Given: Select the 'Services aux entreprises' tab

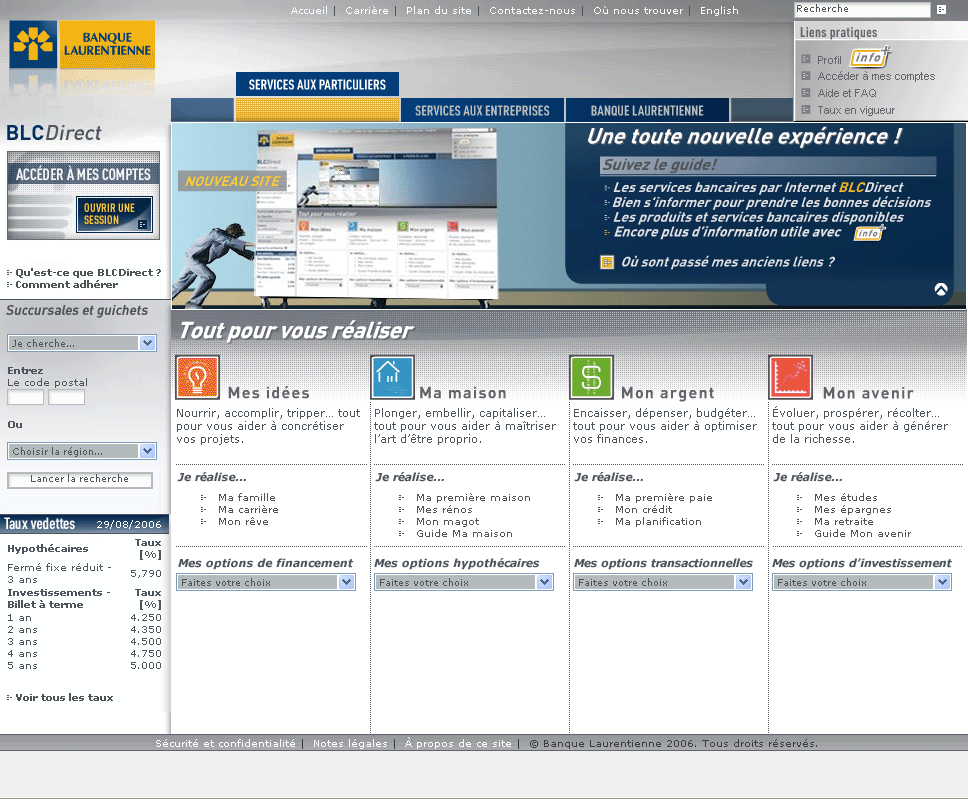Looking at the screenshot, I should [x=482, y=111].
